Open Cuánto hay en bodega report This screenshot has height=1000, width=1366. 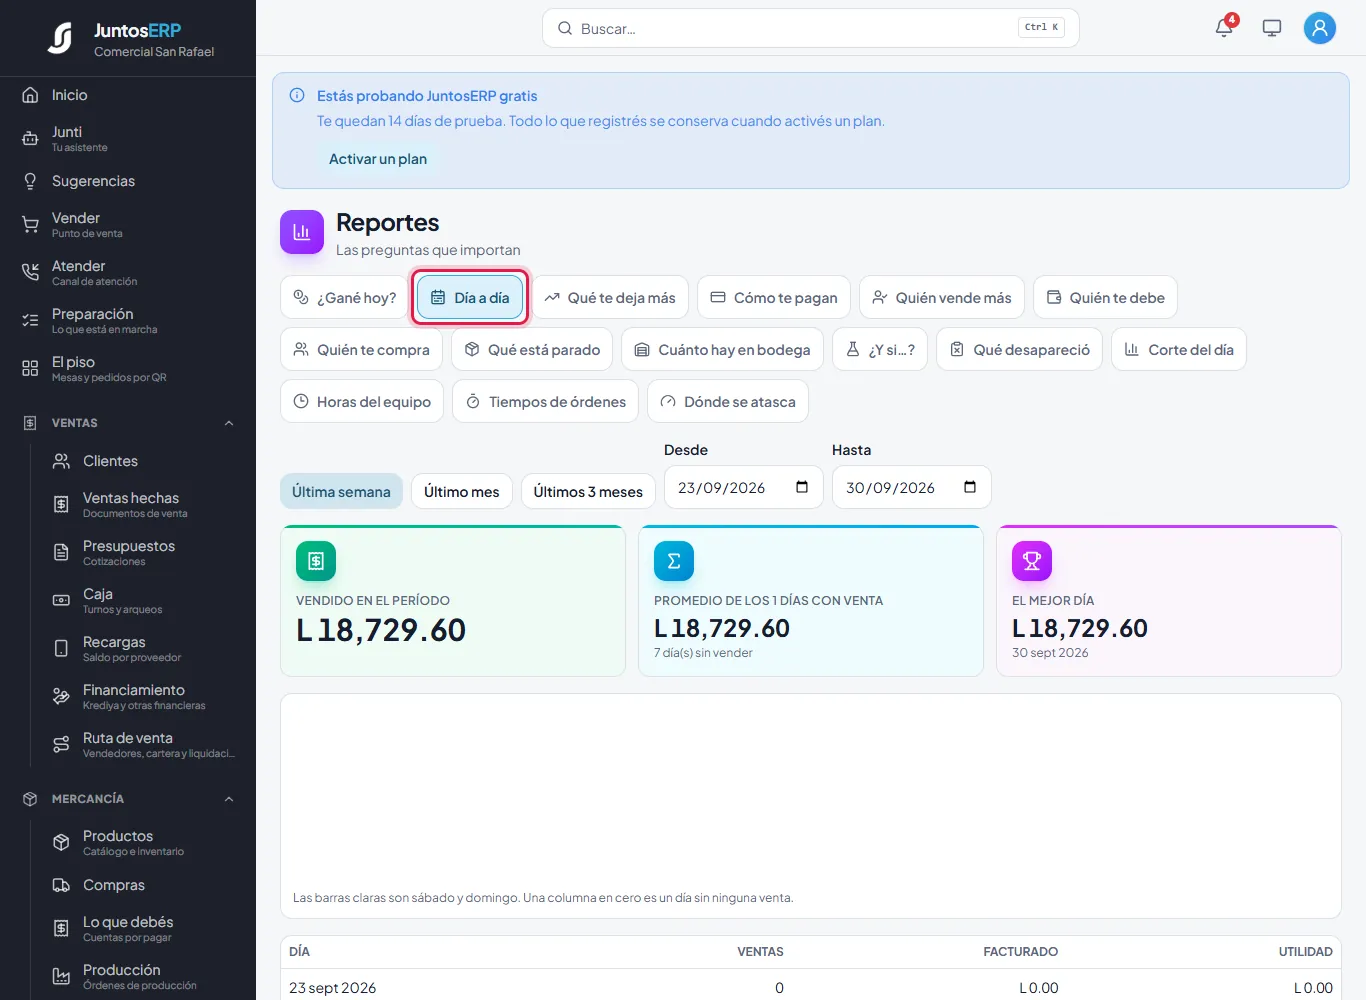pyautogui.click(x=723, y=349)
